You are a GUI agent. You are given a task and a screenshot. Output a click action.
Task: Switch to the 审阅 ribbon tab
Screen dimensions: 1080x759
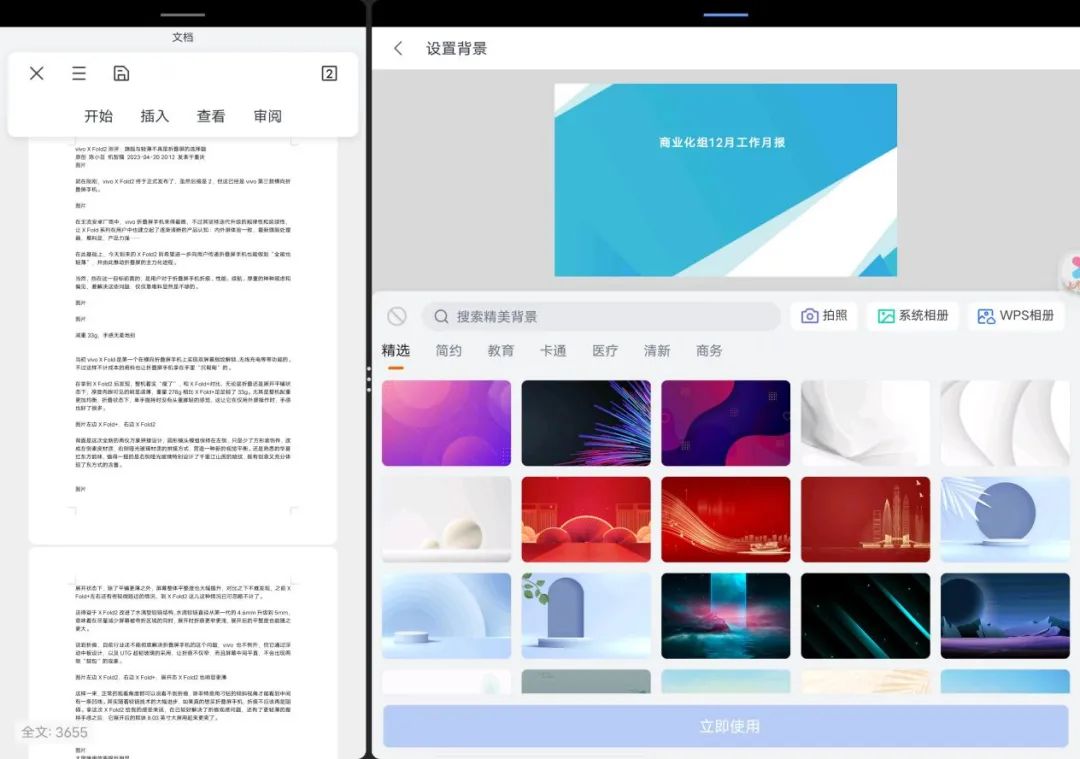click(x=267, y=116)
